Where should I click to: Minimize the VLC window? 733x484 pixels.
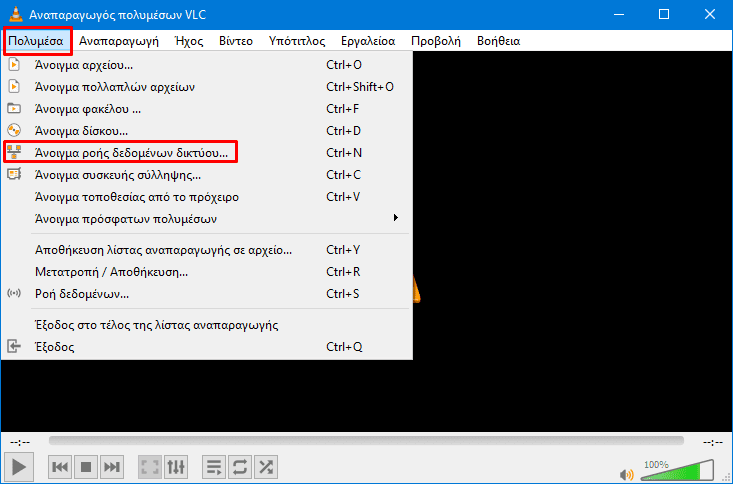click(619, 14)
